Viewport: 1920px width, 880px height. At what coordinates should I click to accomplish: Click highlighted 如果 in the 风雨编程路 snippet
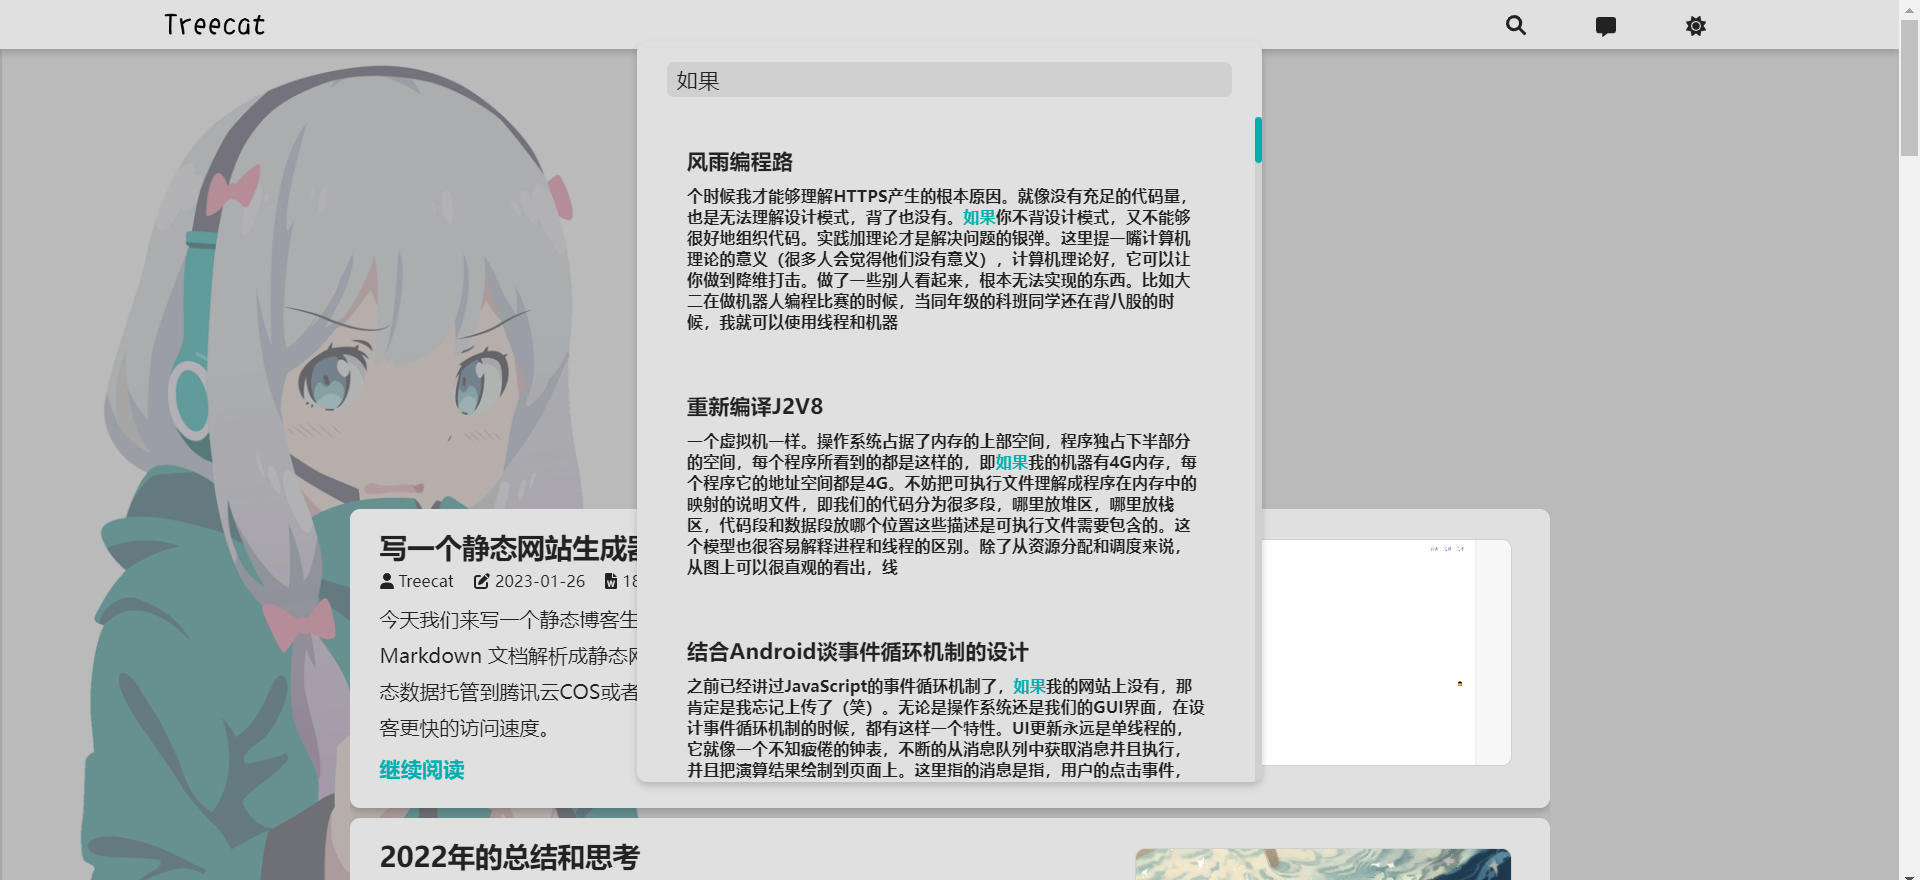point(979,218)
